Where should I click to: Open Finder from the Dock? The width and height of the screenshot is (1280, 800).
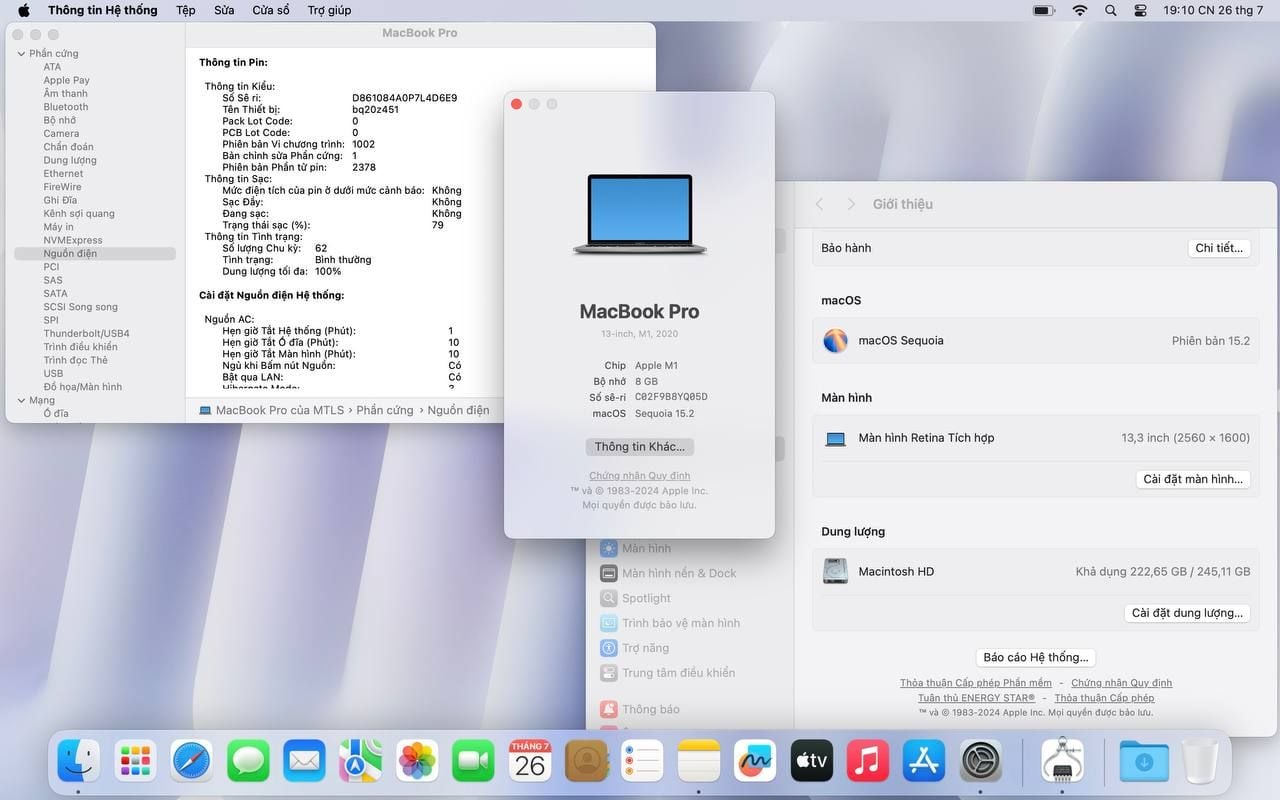pyautogui.click(x=78, y=762)
